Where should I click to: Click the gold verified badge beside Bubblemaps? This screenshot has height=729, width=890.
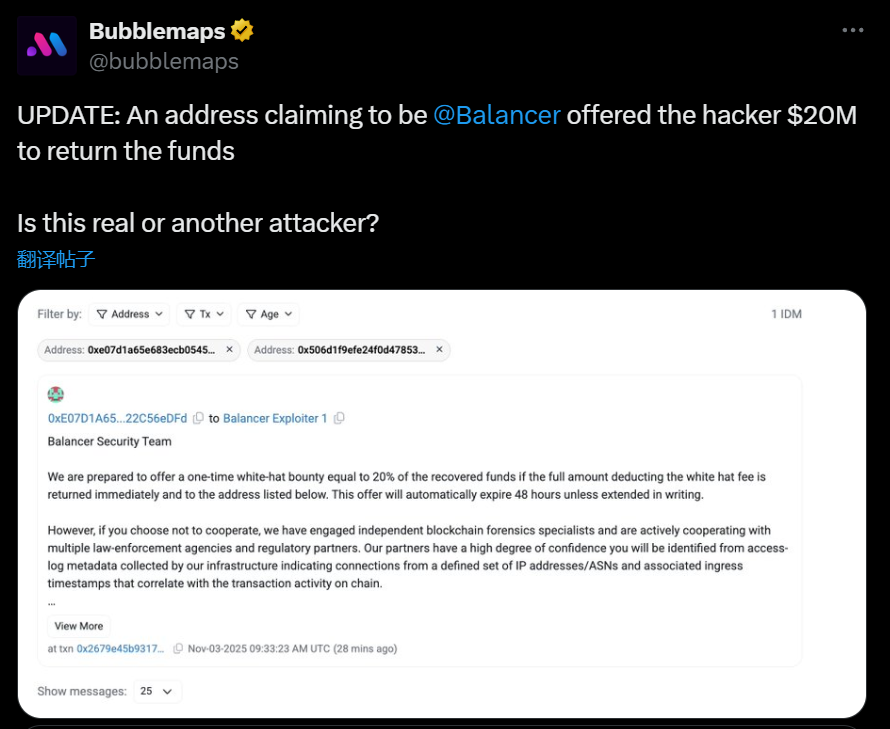[240, 30]
